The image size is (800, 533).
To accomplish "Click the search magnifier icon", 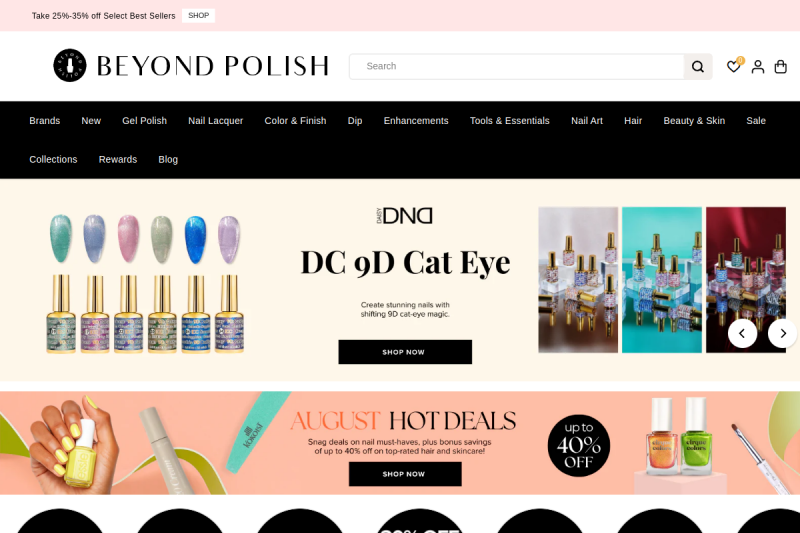I will pos(697,66).
